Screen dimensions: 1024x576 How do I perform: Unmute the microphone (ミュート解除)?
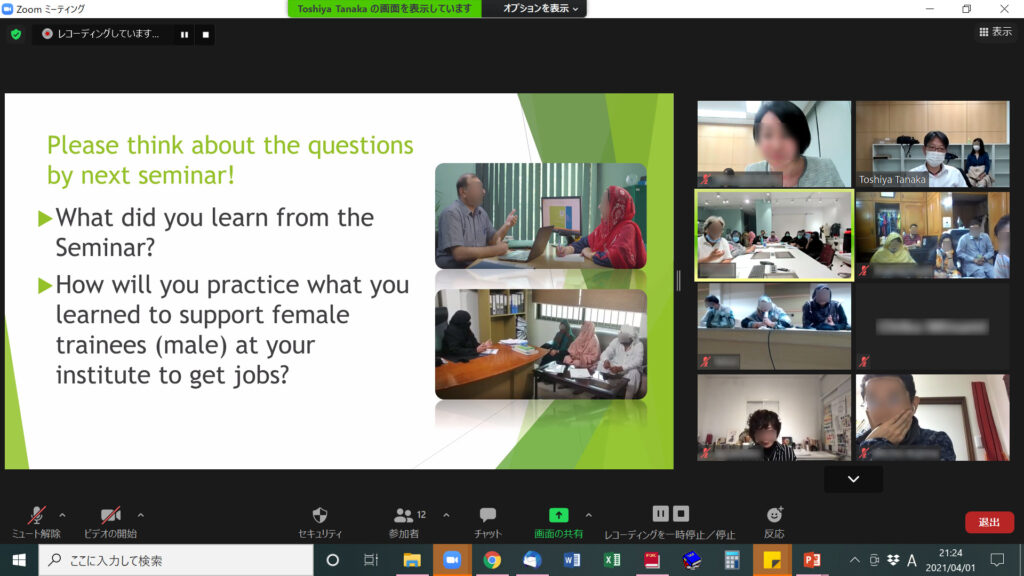coord(36,517)
